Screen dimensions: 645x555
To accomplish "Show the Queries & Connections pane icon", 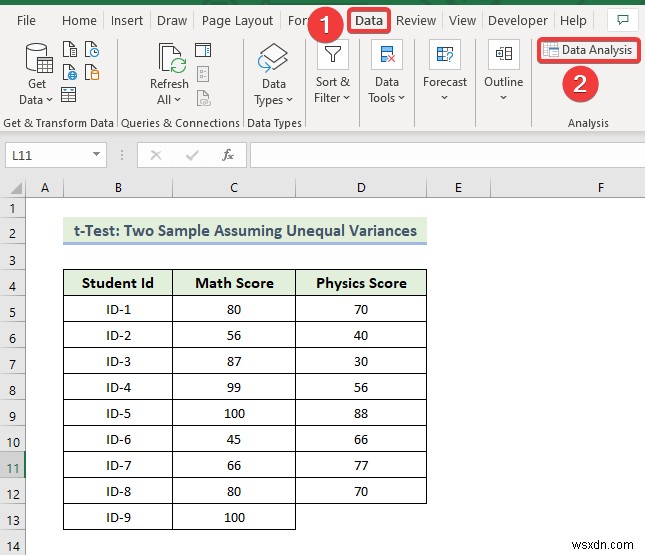I will point(203,50).
